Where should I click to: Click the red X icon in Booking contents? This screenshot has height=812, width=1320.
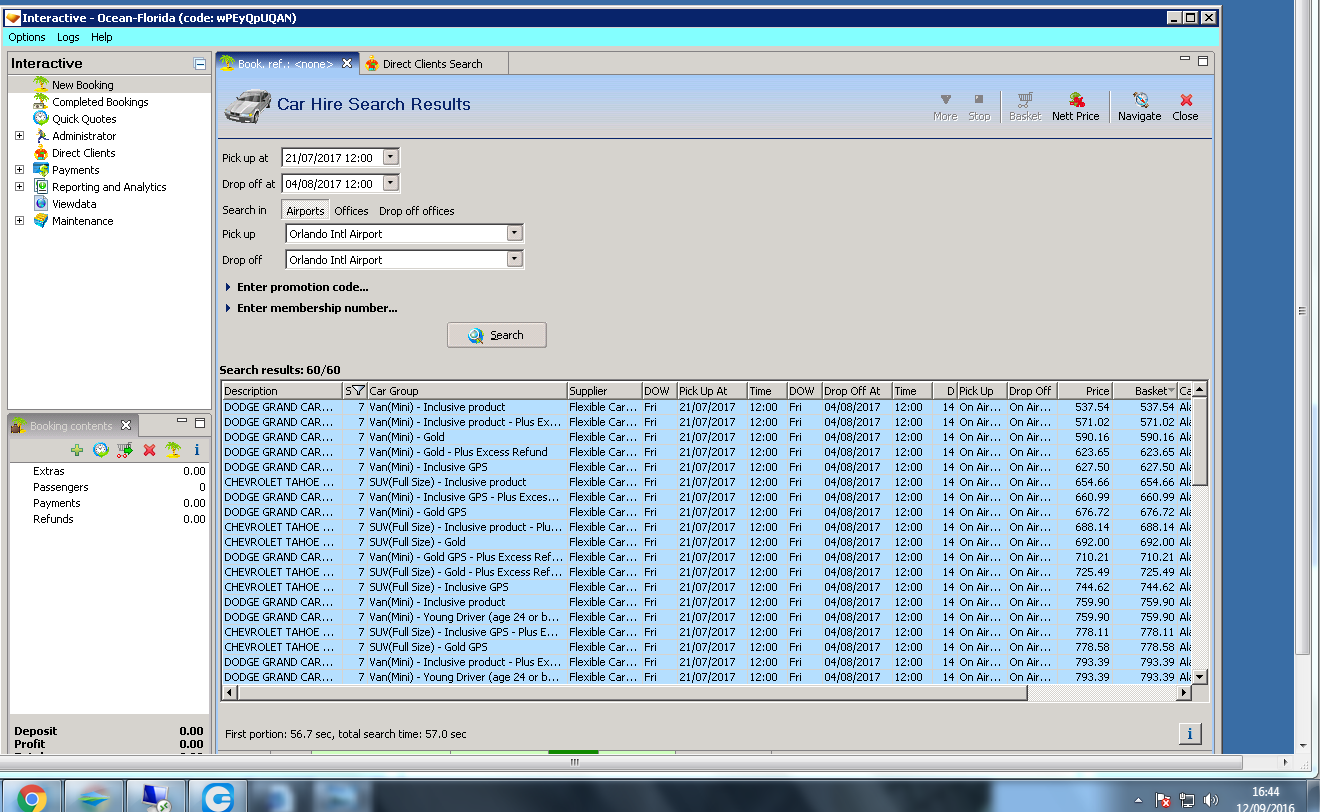tap(149, 450)
